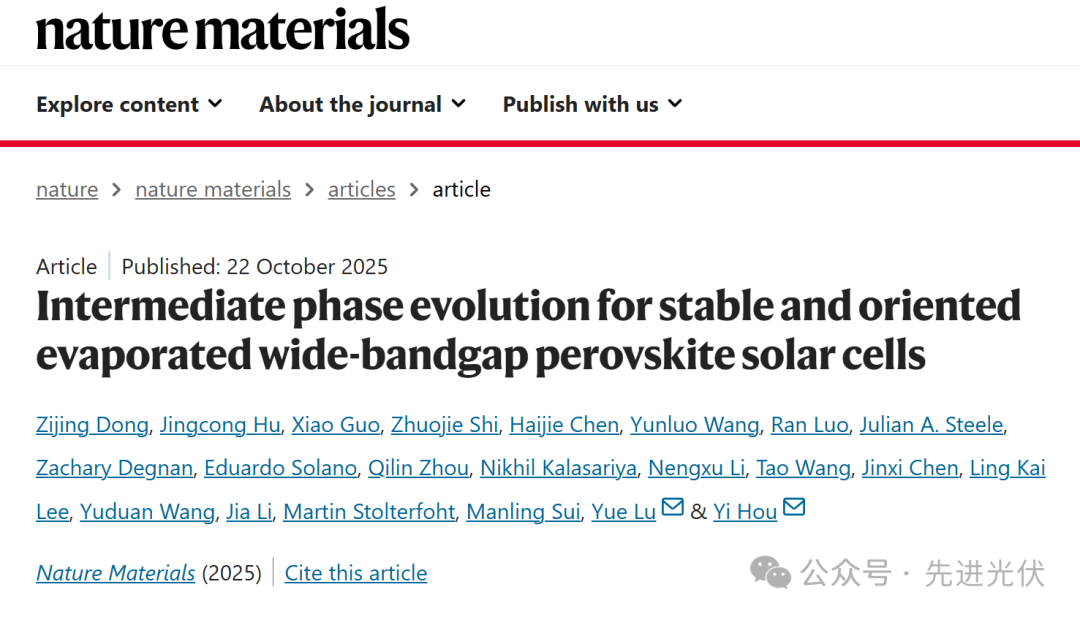Open the nature materials breadcrumb link
Viewport: 1080px width, 617px height.
(x=213, y=189)
